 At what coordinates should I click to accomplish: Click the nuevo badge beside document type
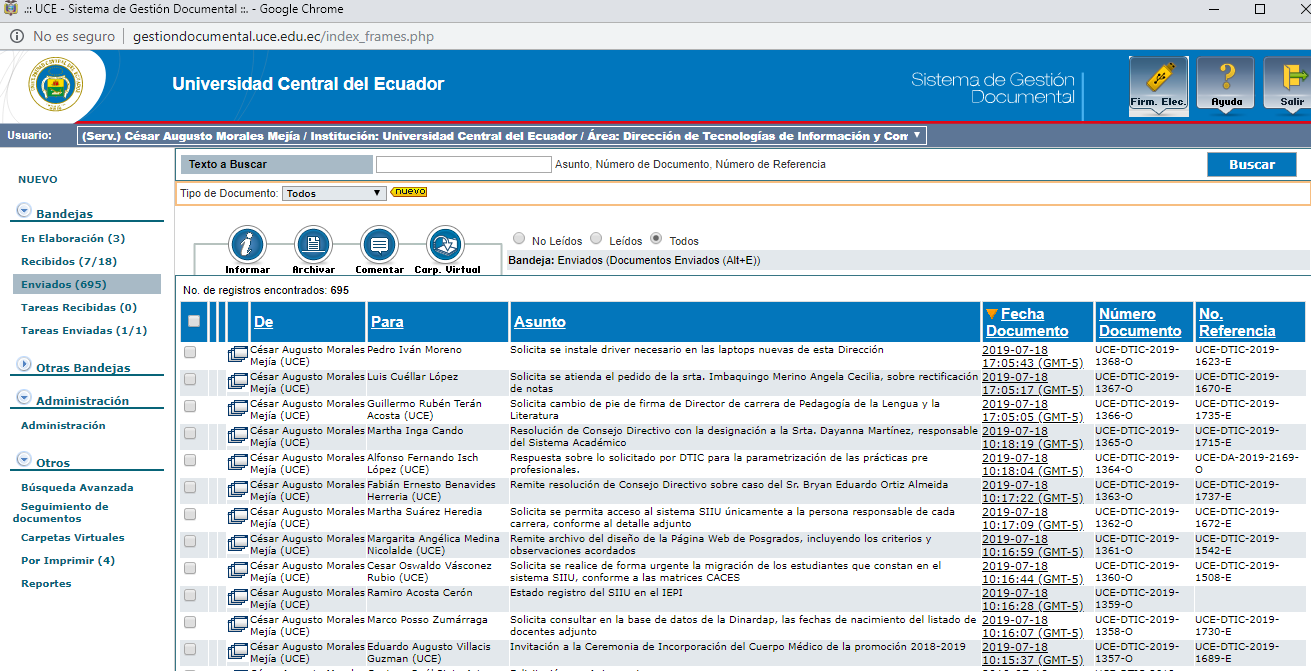409,192
